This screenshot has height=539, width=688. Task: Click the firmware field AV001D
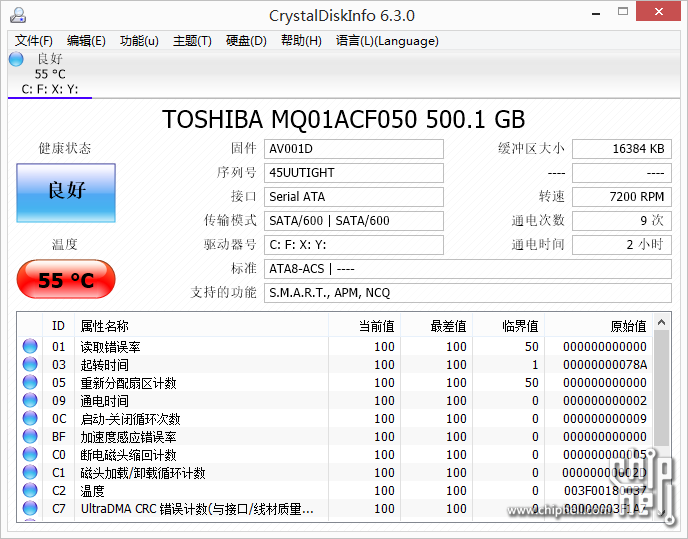click(354, 149)
